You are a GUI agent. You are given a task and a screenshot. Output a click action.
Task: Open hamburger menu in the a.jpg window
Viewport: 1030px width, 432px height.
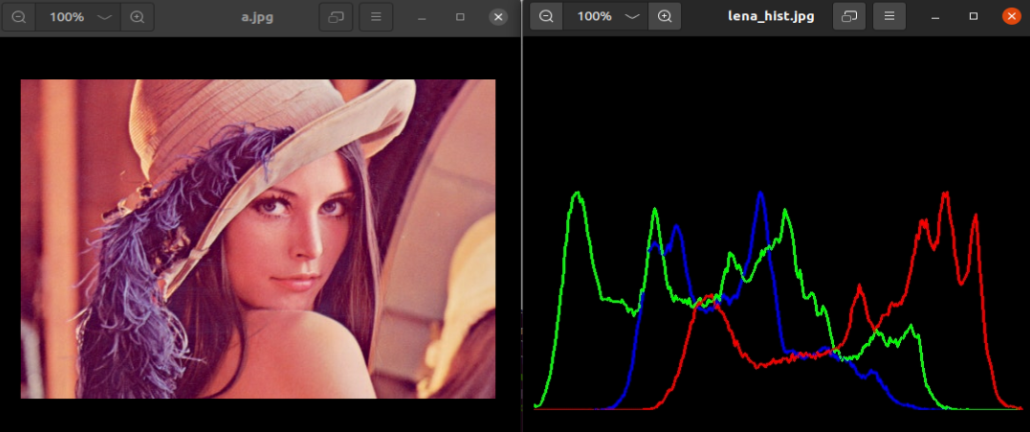[376, 17]
